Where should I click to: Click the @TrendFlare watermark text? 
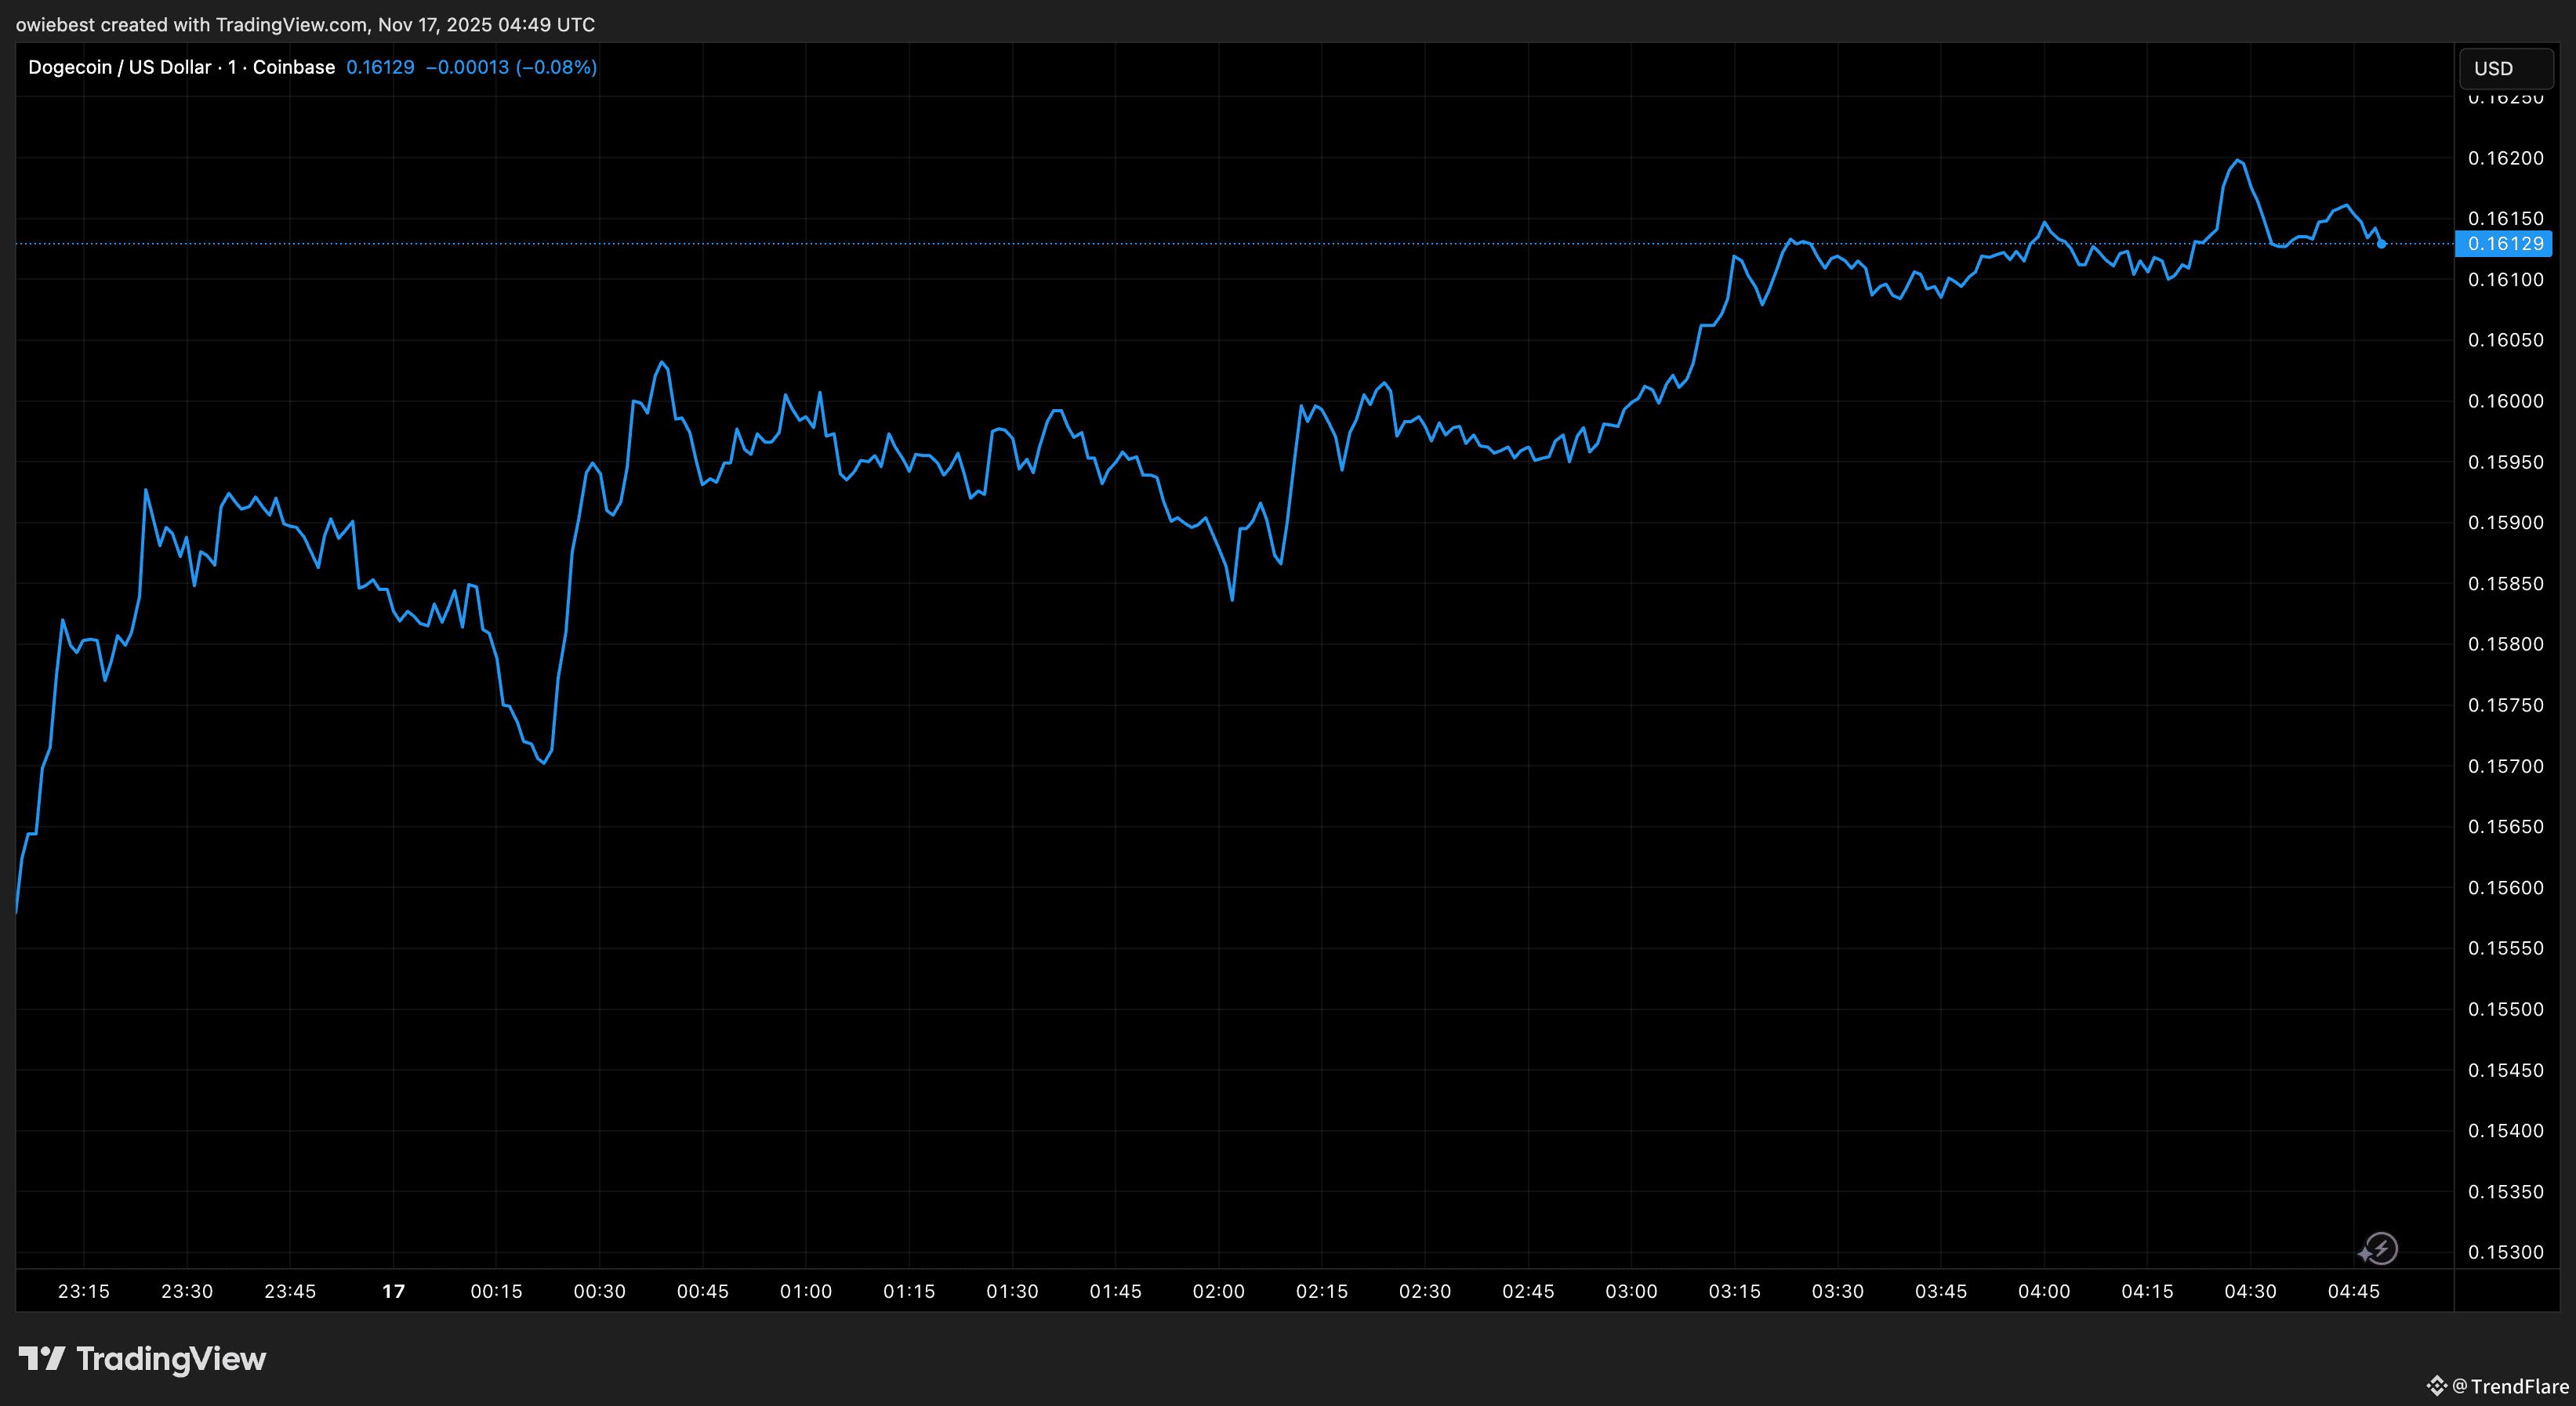pos(2509,1386)
